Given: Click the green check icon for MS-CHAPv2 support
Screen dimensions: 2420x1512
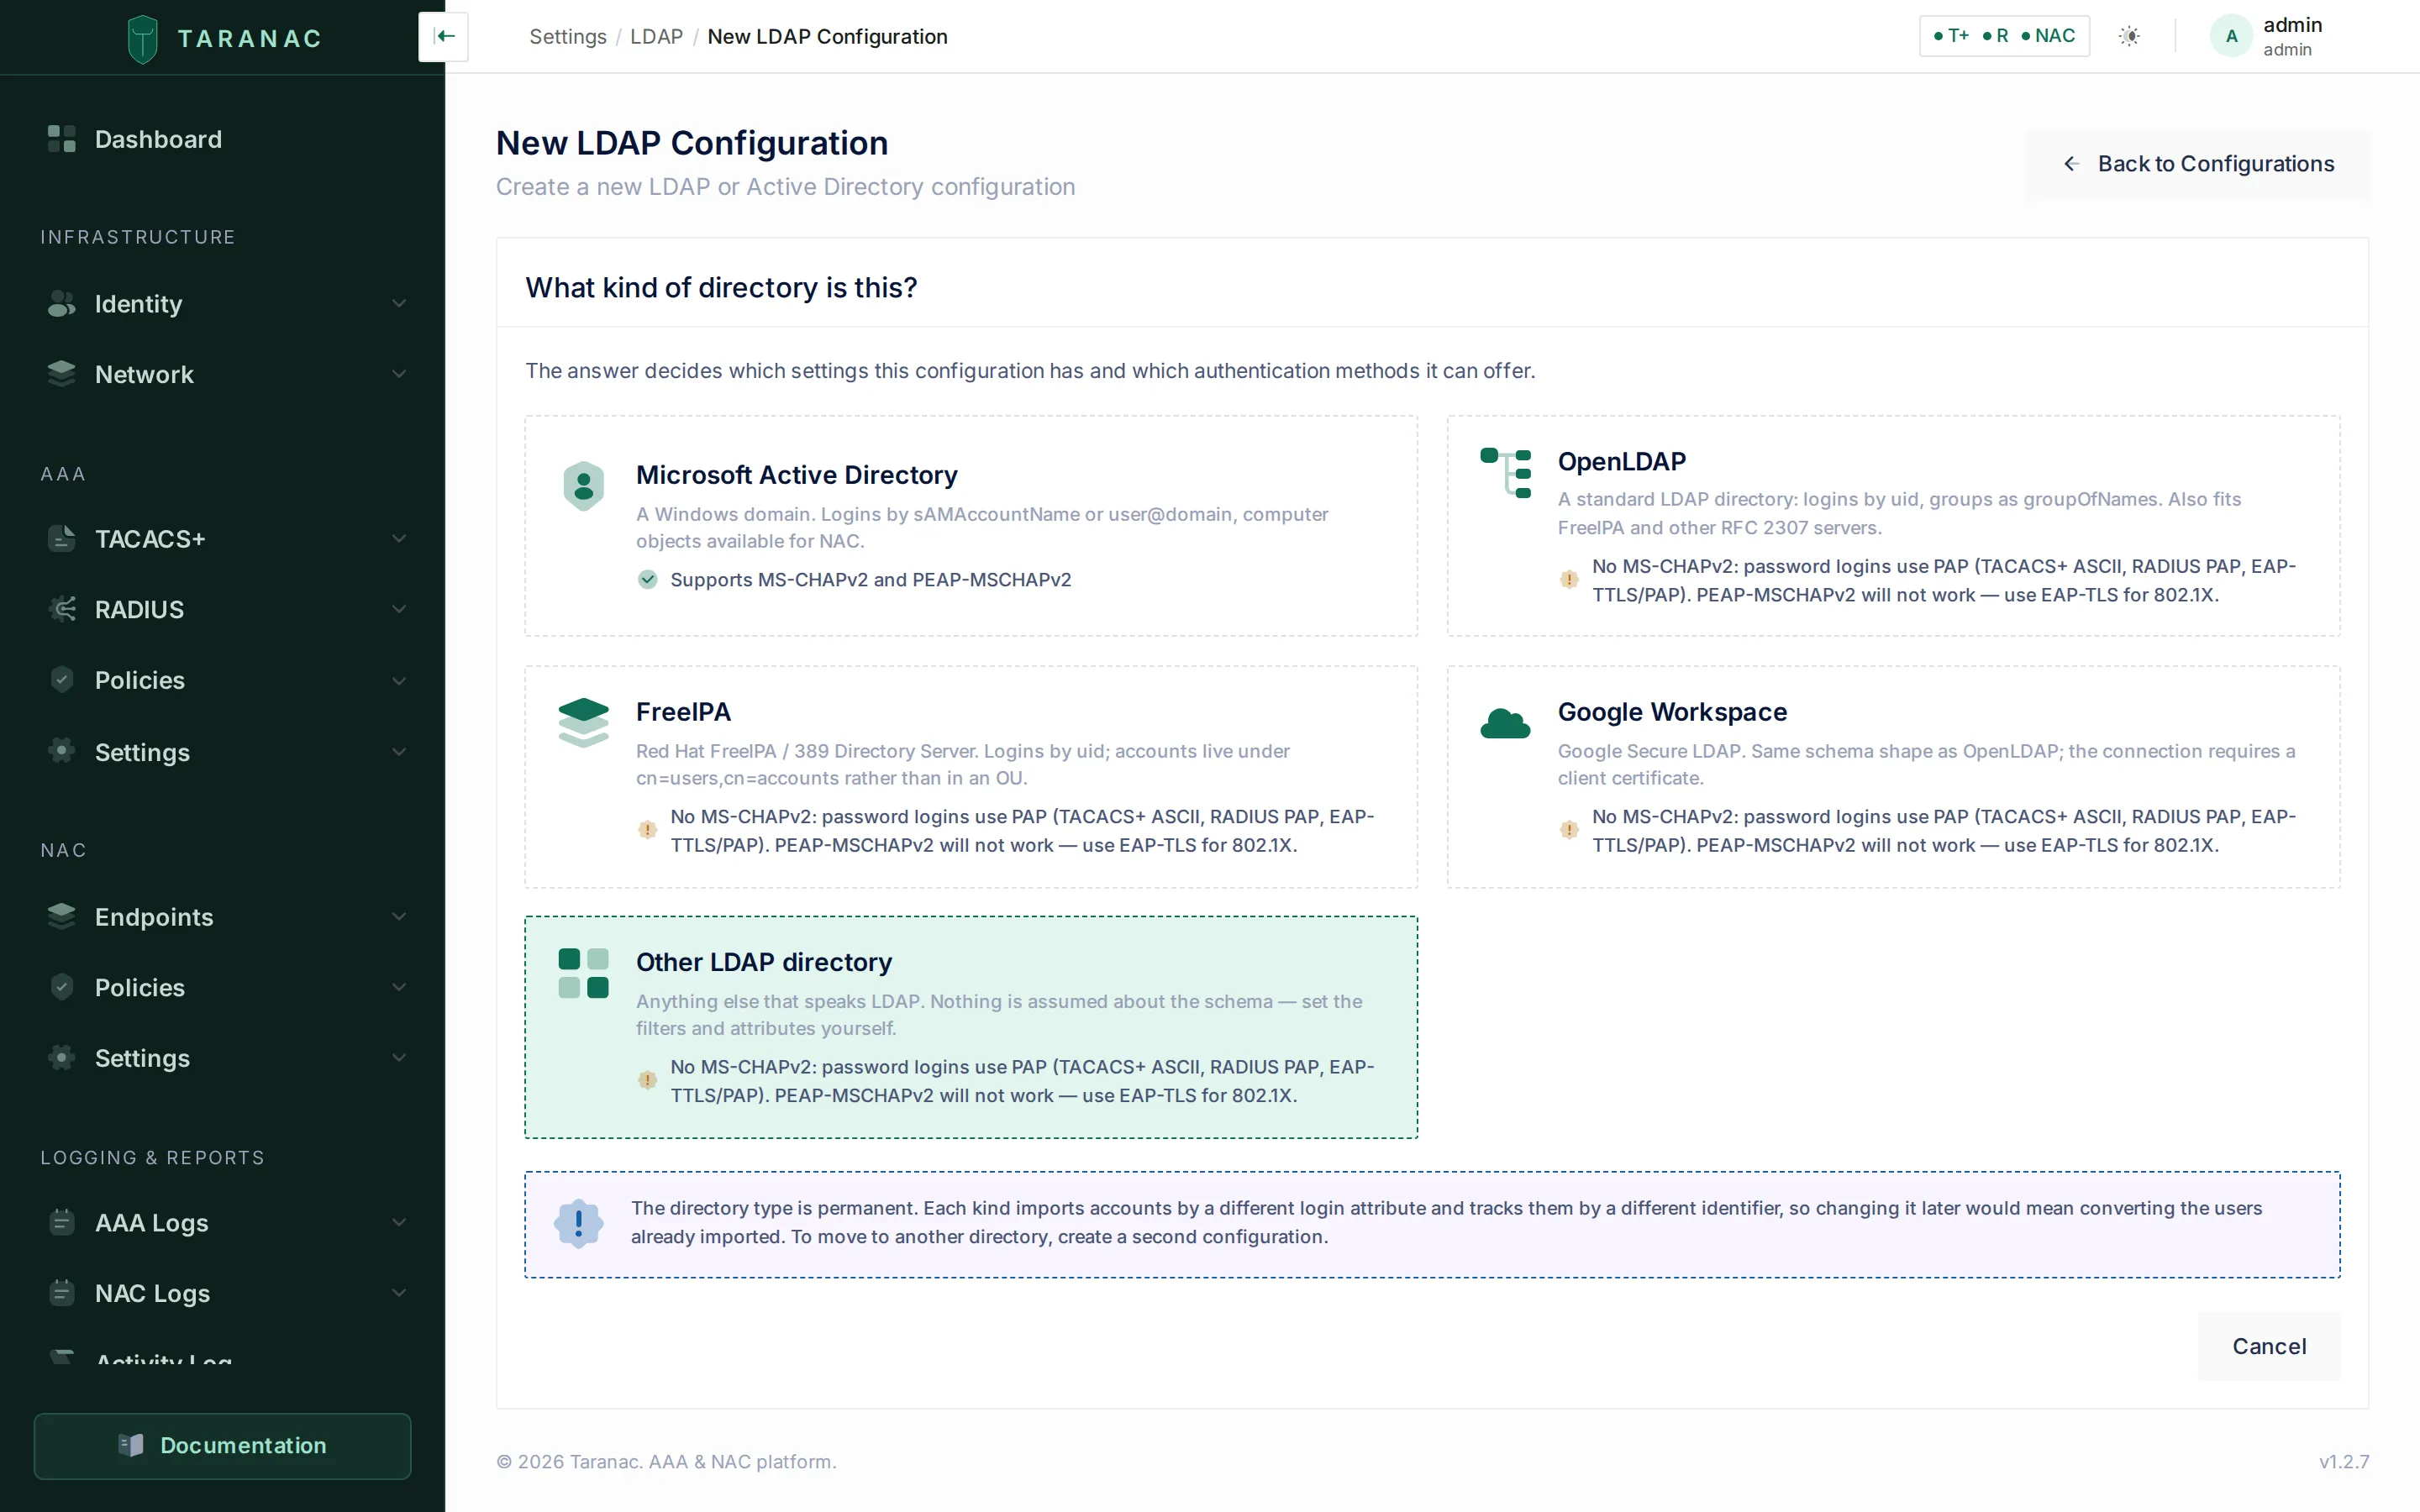Looking at the screenshot, I should tap(648, 580).
